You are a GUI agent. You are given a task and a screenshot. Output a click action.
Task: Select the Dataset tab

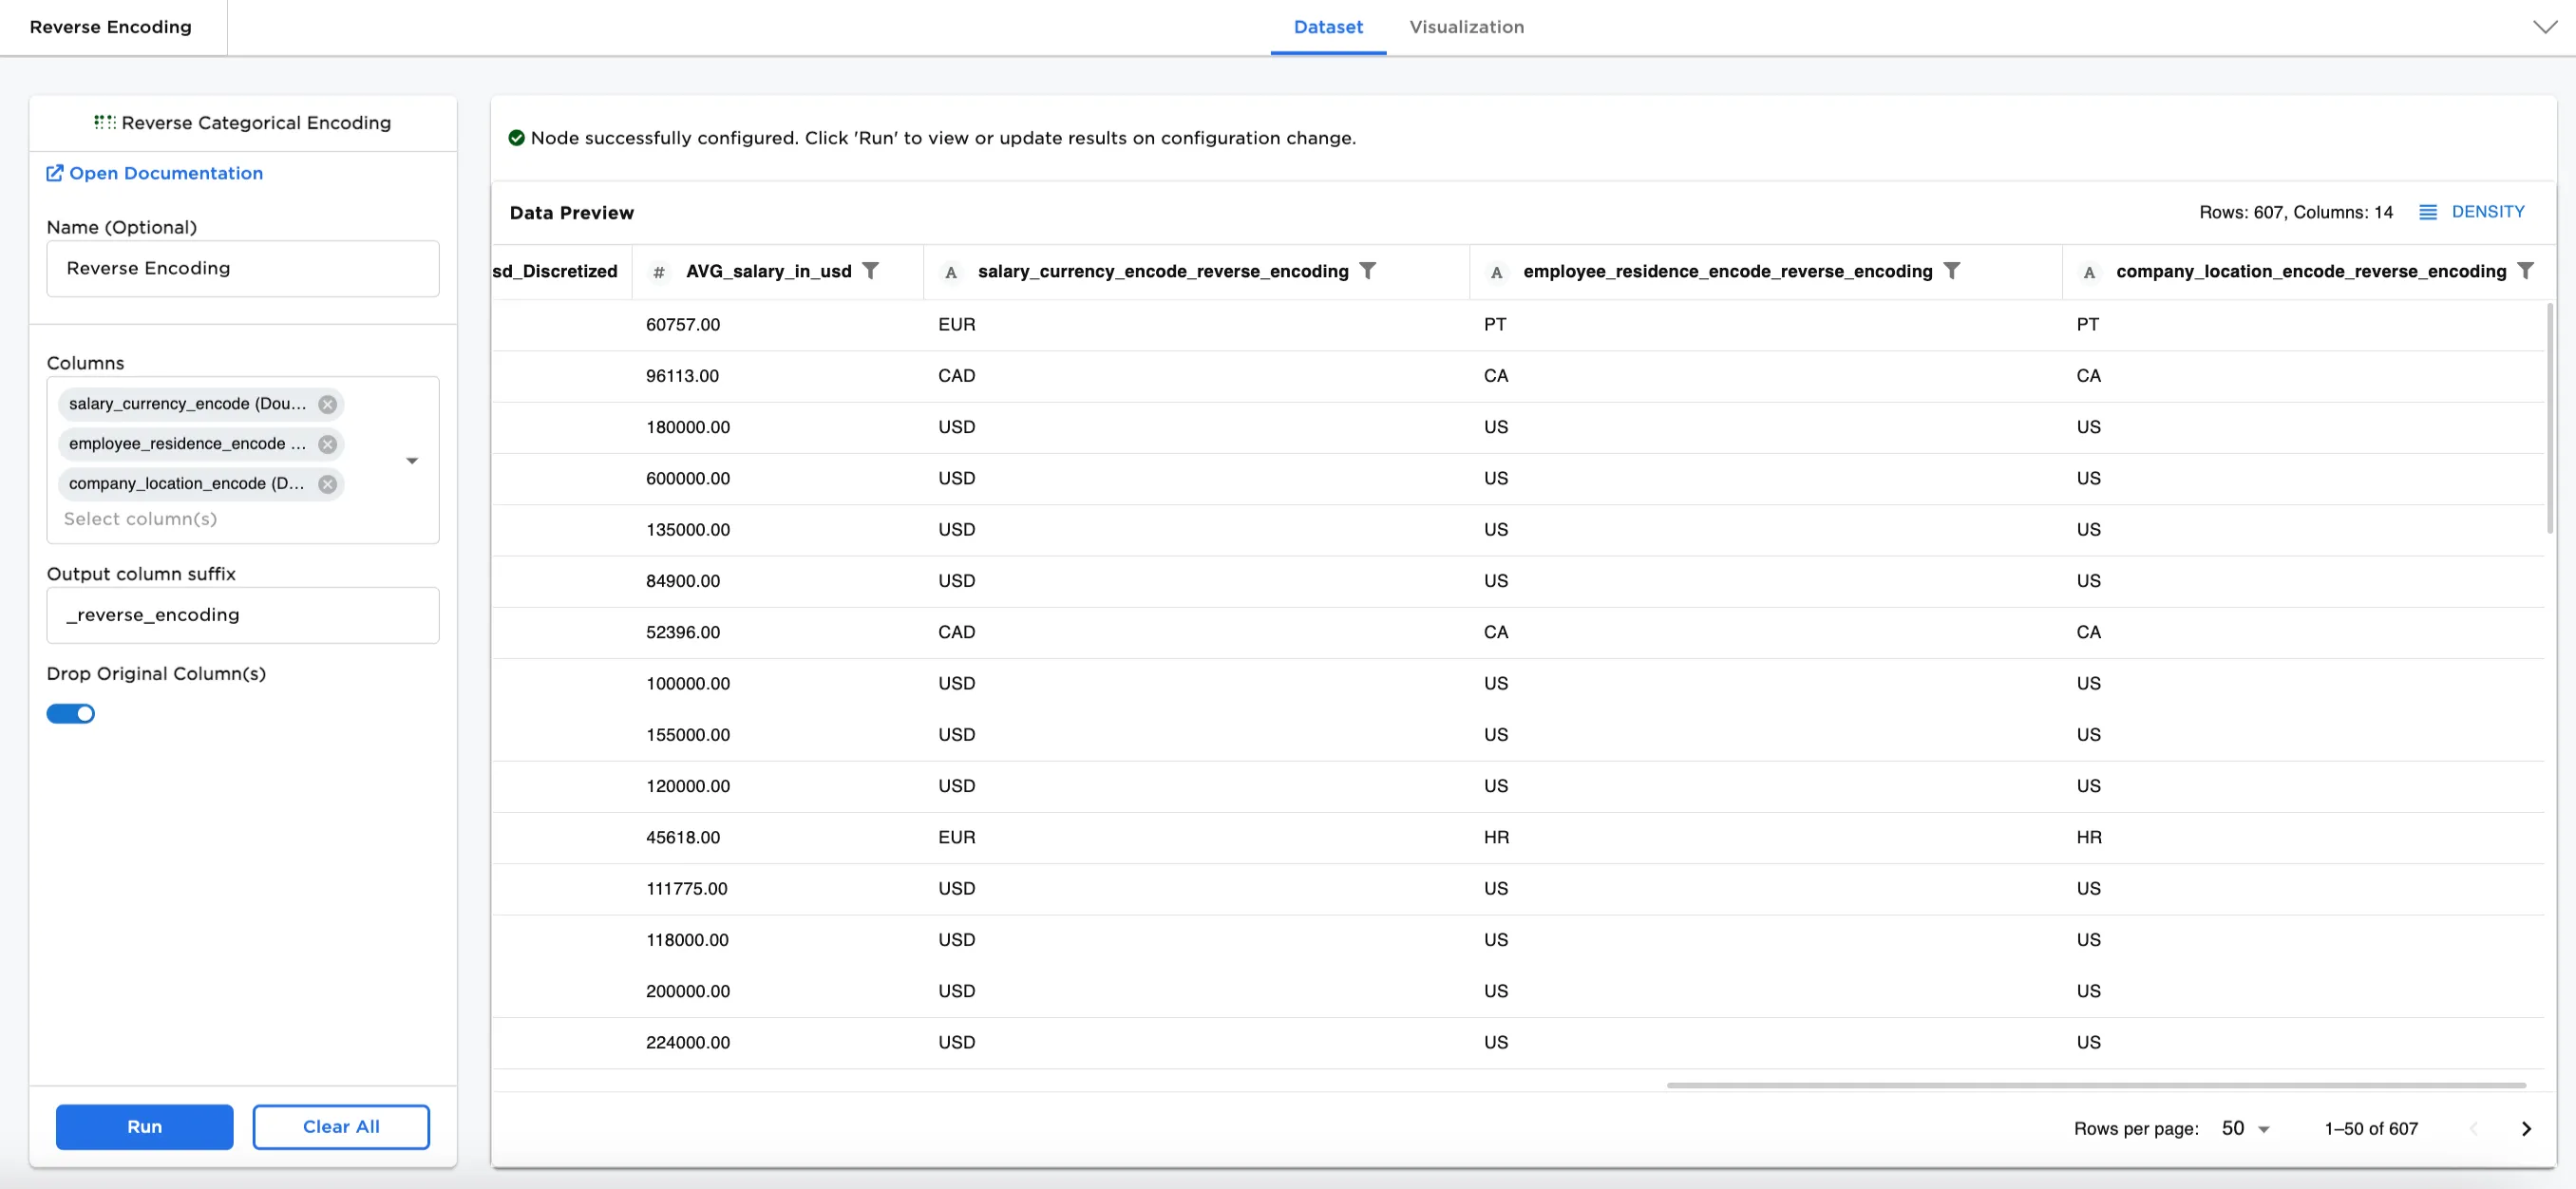[x=1327, y=27]
